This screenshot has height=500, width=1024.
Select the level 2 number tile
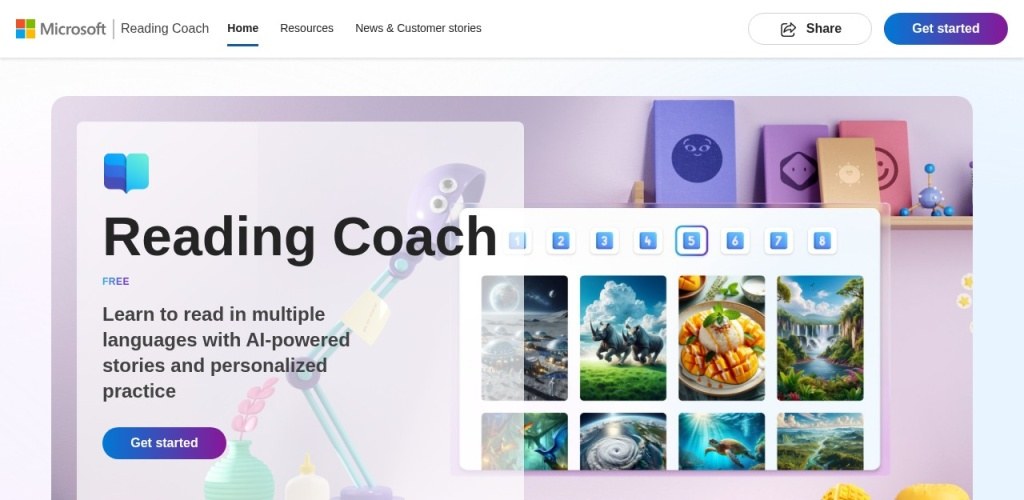[560, 241]
